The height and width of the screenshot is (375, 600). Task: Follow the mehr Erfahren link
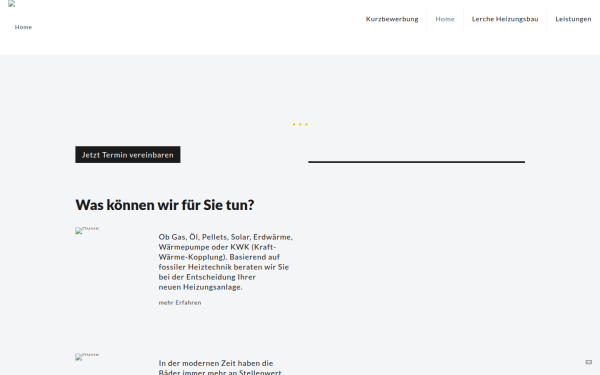coord(180,303)
